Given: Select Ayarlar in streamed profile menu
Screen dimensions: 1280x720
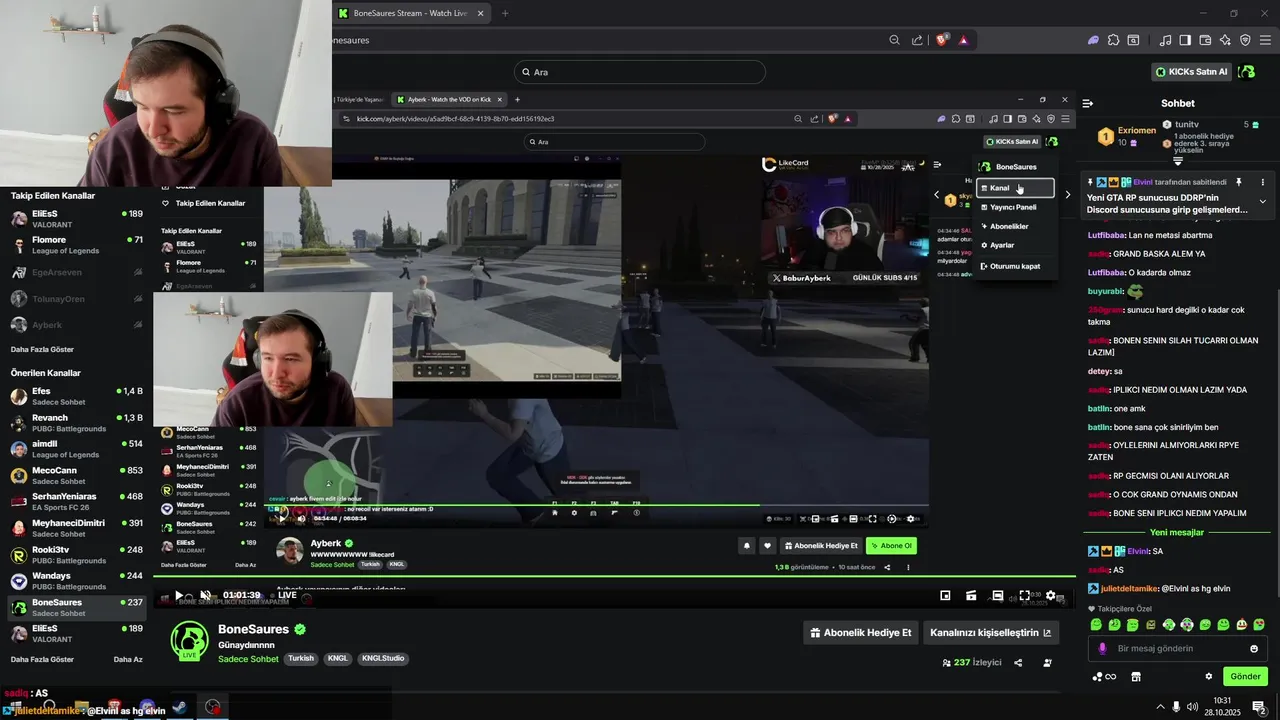Looking at the screenshot, I should [x=1015, y=246].
